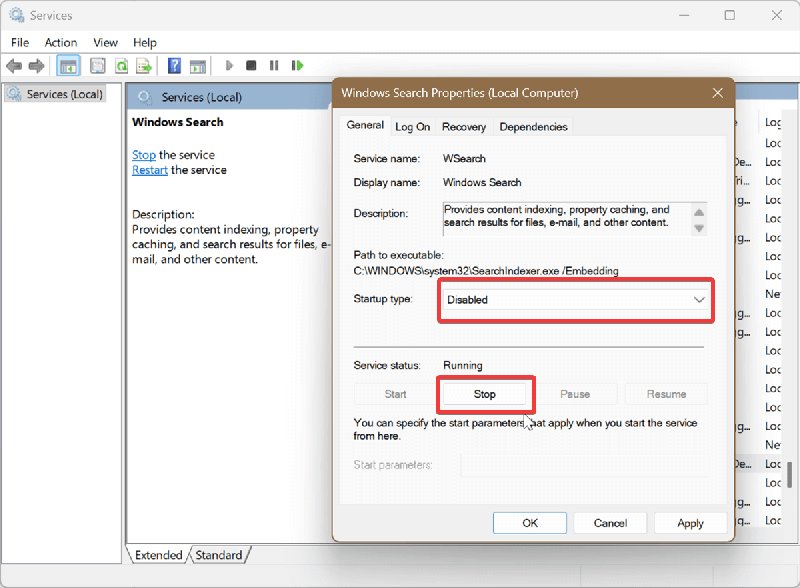Switch to the Standard view tab
The width and height of the screenshot is (800, 588).
[x=219, y=555]
